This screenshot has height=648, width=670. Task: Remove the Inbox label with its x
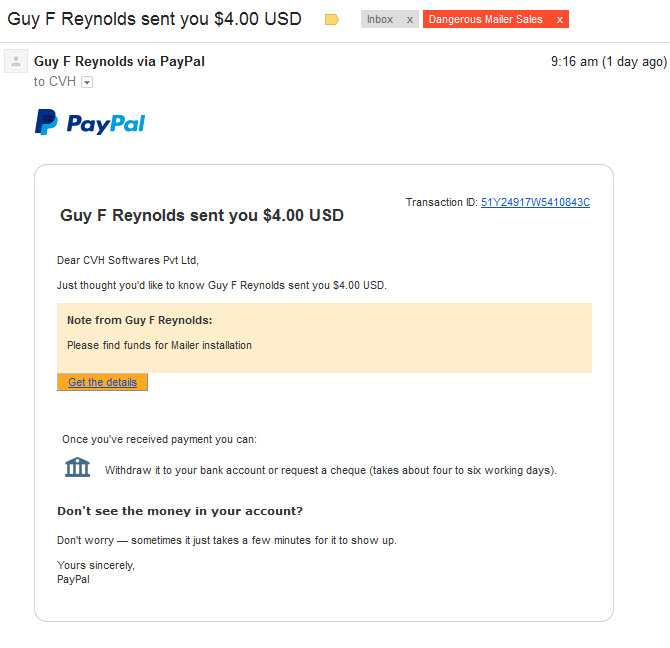(x=409, y=20)
